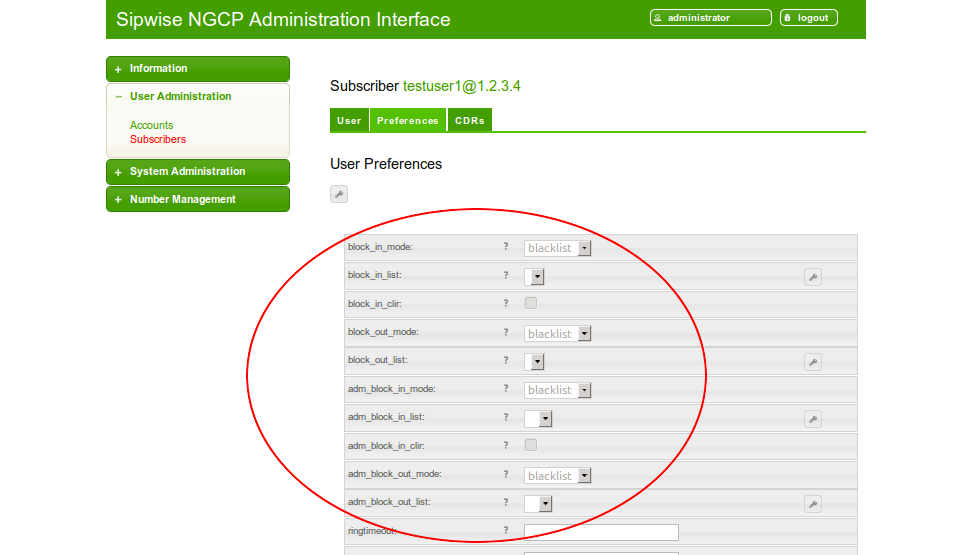The width and height of the screenshot is (970, 555).
Task: Click help question mark for block_out_mode
Action: click(506, 332)
